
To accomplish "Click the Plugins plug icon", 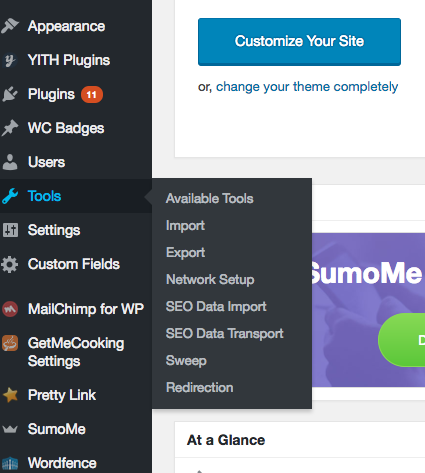I will pos(10,94).
